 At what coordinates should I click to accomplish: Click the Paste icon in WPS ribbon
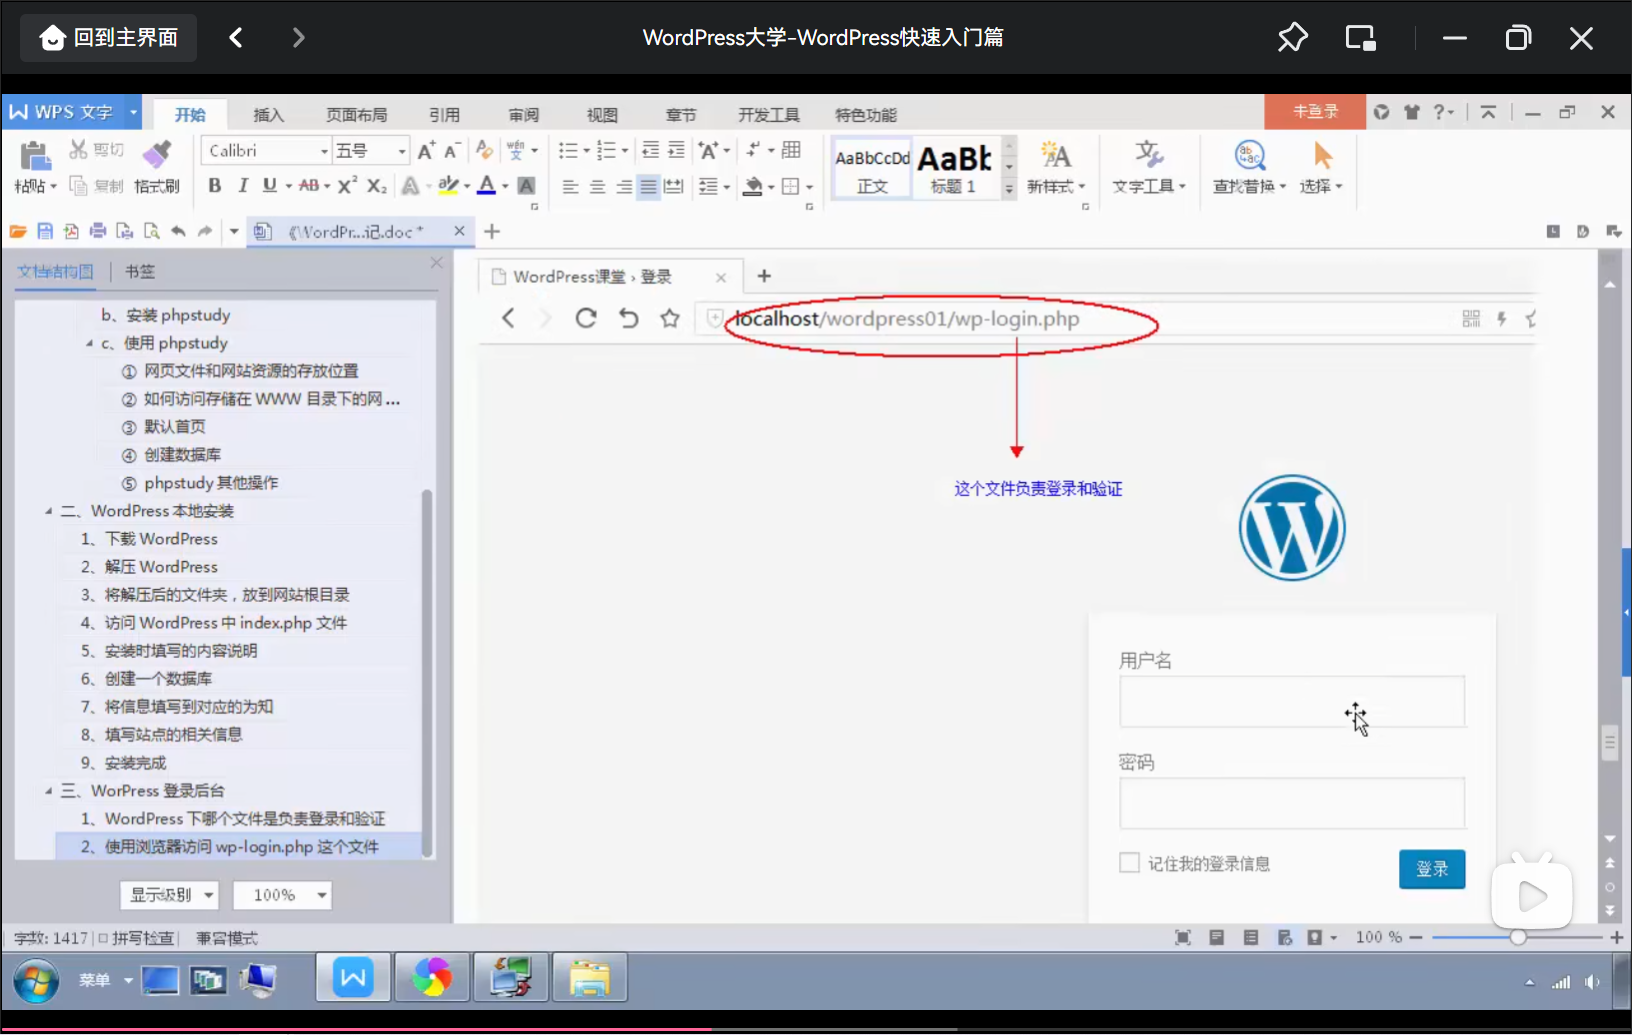click(x=35, y=156)
